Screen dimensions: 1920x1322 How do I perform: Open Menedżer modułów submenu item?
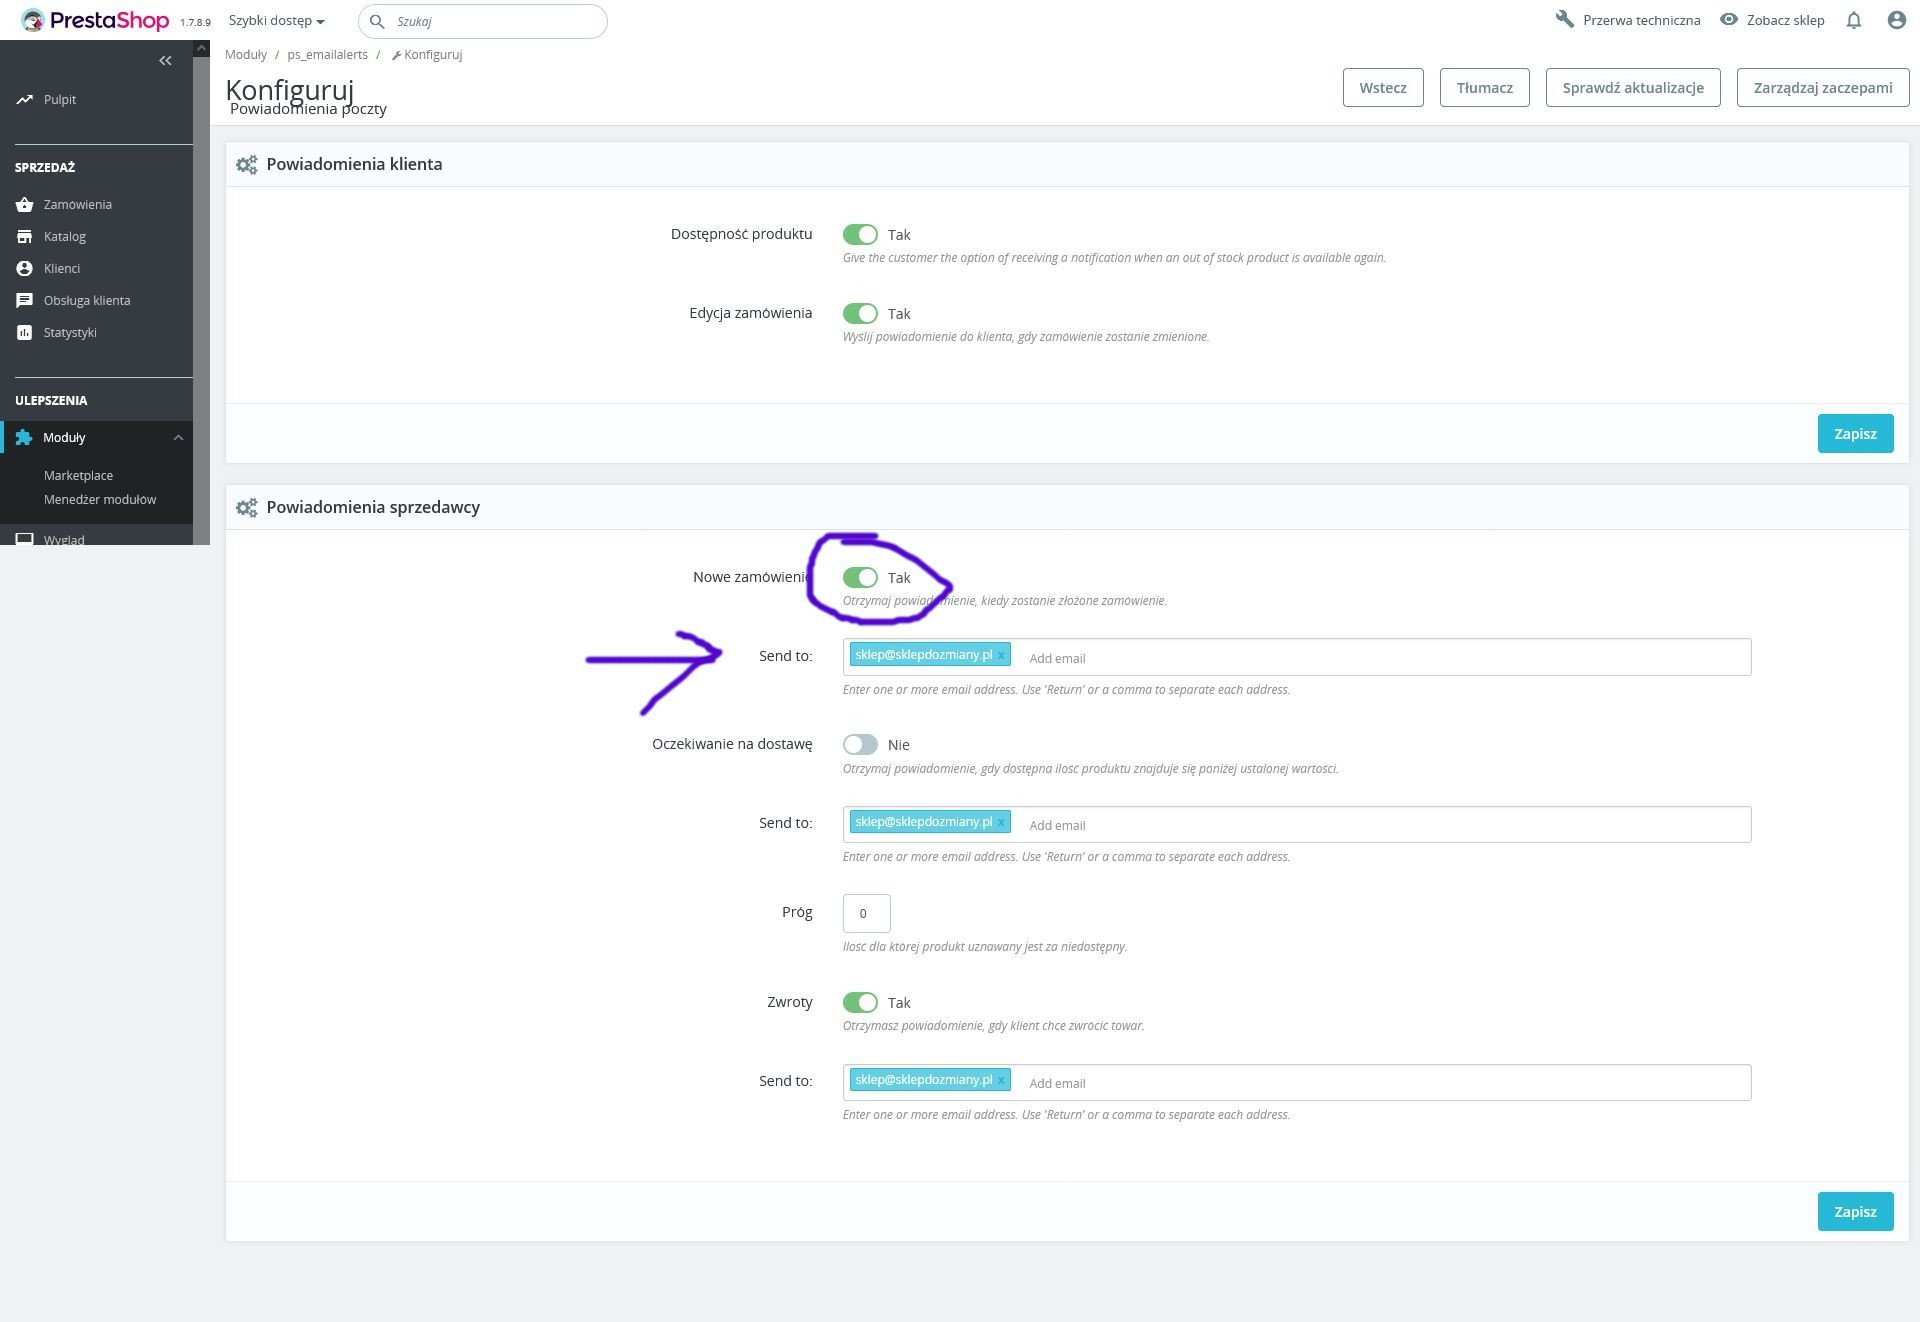pyautogui.click(x=100, y=499)
